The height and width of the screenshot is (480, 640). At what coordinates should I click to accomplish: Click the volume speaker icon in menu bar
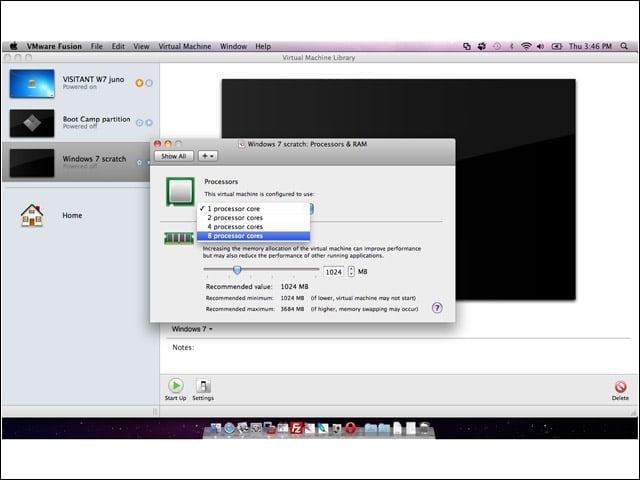[540, 46]
